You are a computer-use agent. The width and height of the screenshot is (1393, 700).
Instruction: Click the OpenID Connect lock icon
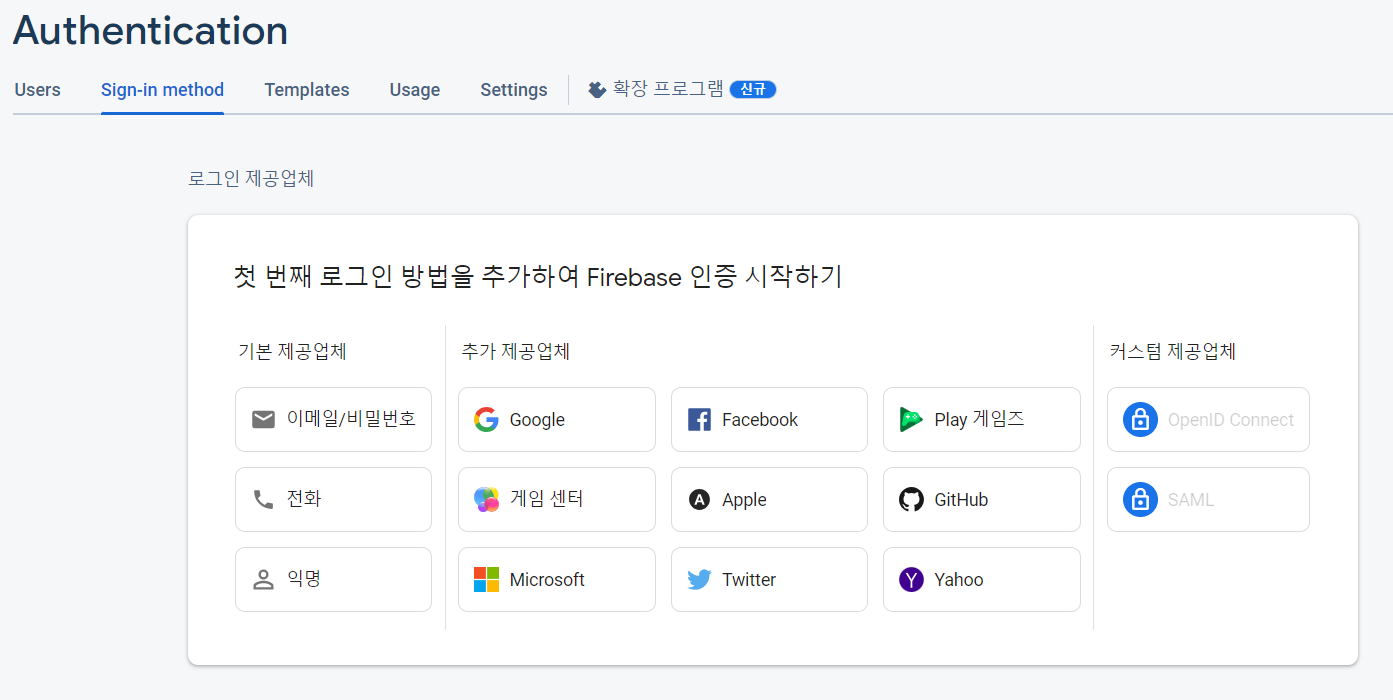1140,420
